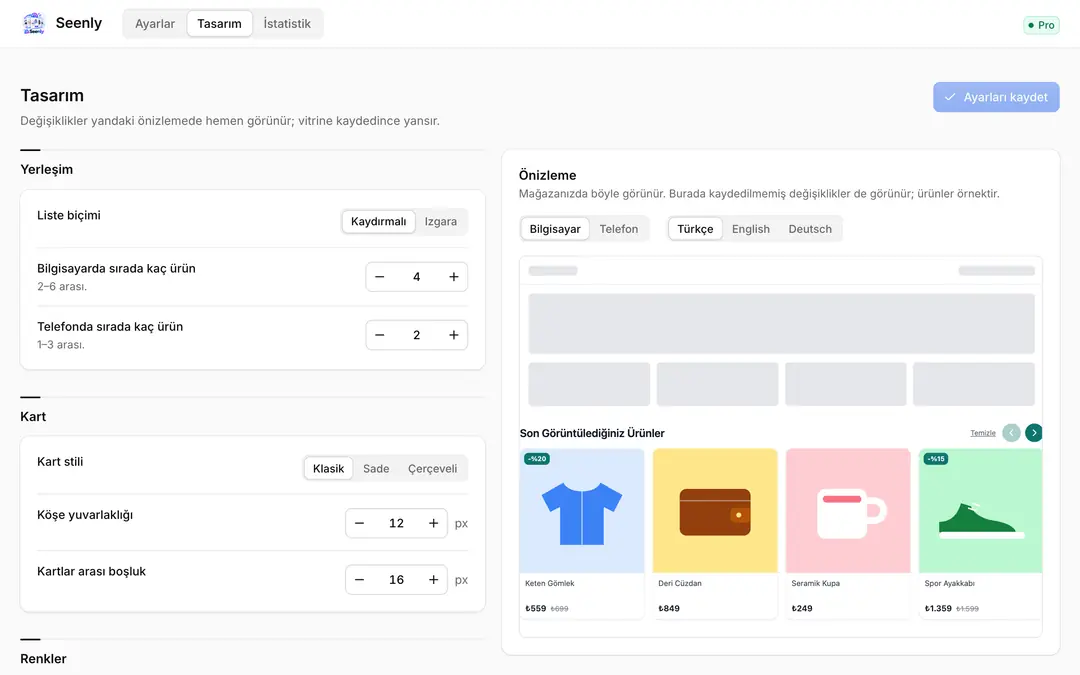Click the corner radius field showing 12

tap(396, 523)
